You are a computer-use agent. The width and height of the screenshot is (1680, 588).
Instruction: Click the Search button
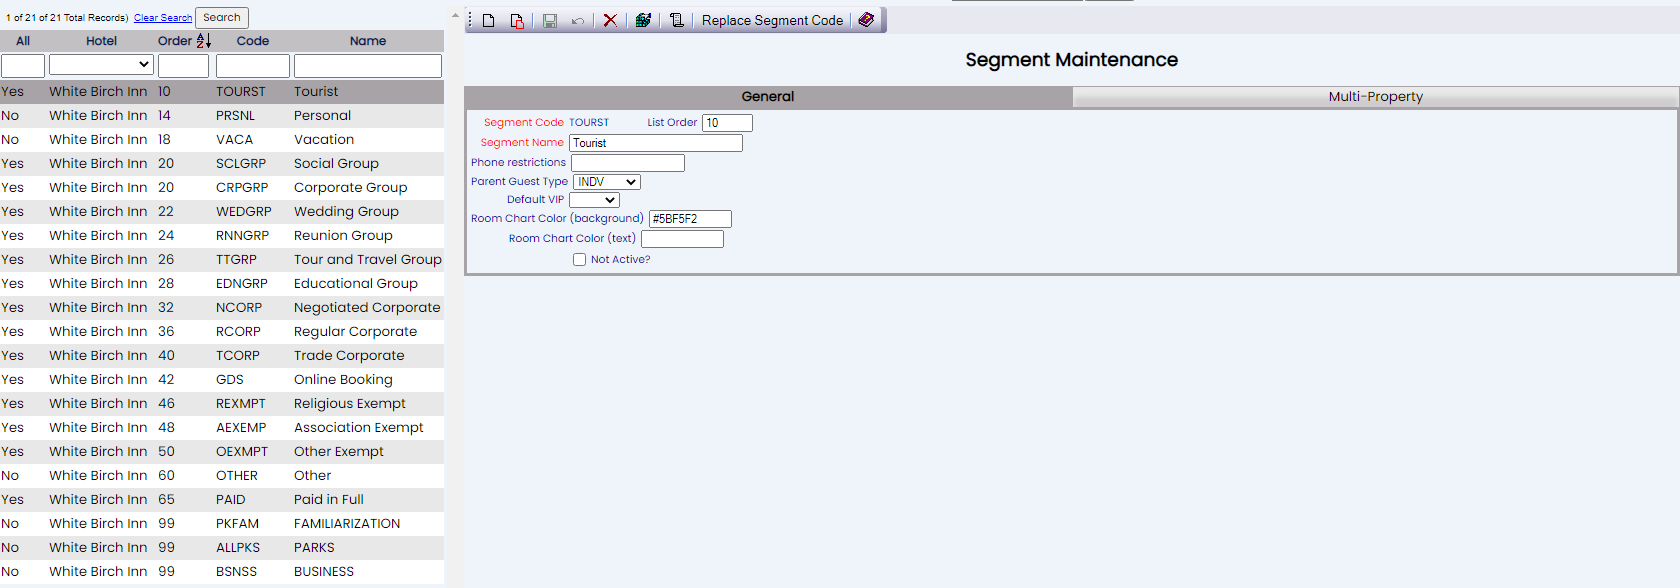tap(222, 18)
